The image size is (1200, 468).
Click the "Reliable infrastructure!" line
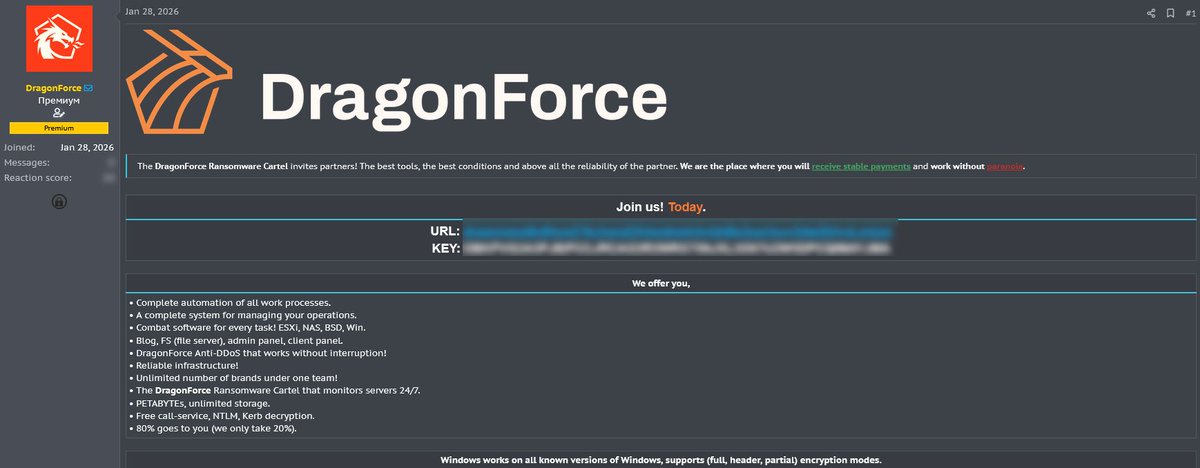coord(184,365)
